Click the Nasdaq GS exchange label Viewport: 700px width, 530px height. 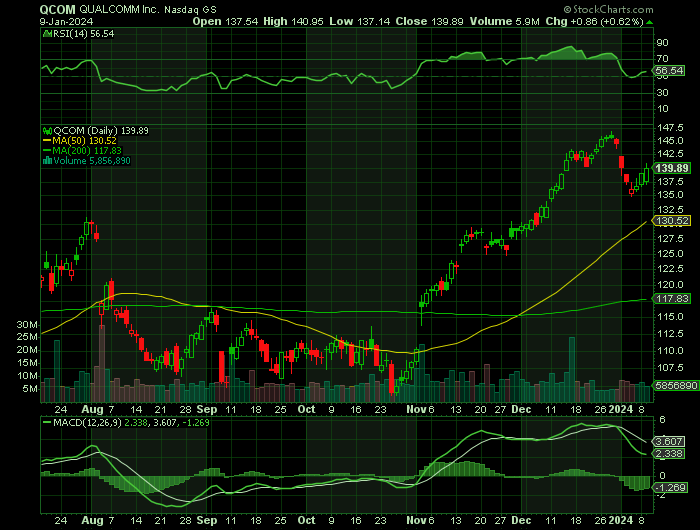[190, 9]
